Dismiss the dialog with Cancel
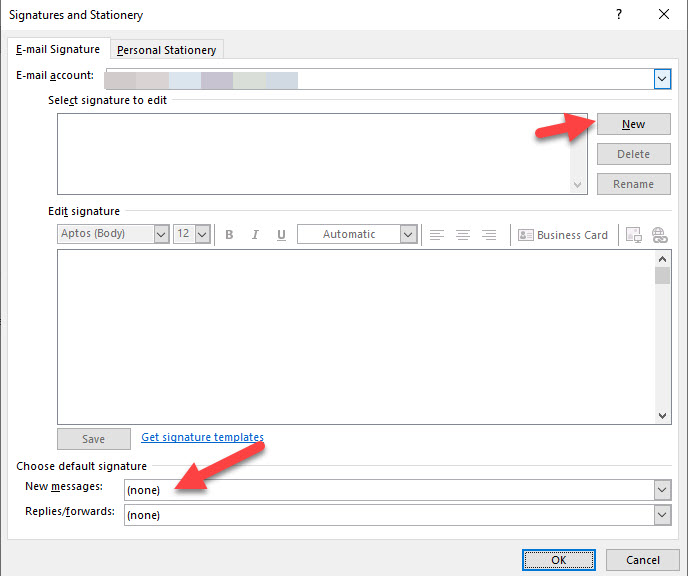The image size is (688, 576). coord(643,560)
